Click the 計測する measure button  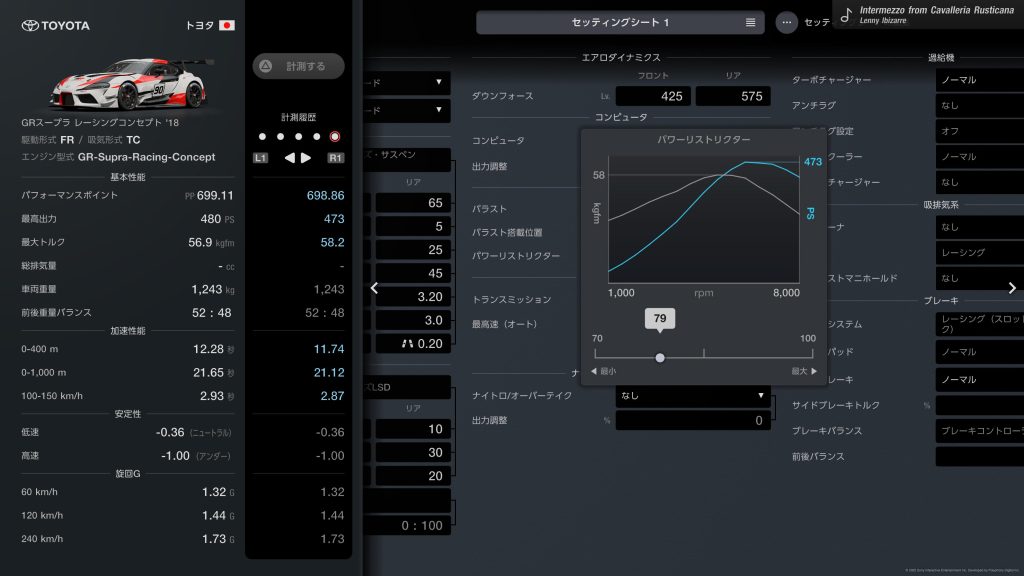click(x=298, y=66)
